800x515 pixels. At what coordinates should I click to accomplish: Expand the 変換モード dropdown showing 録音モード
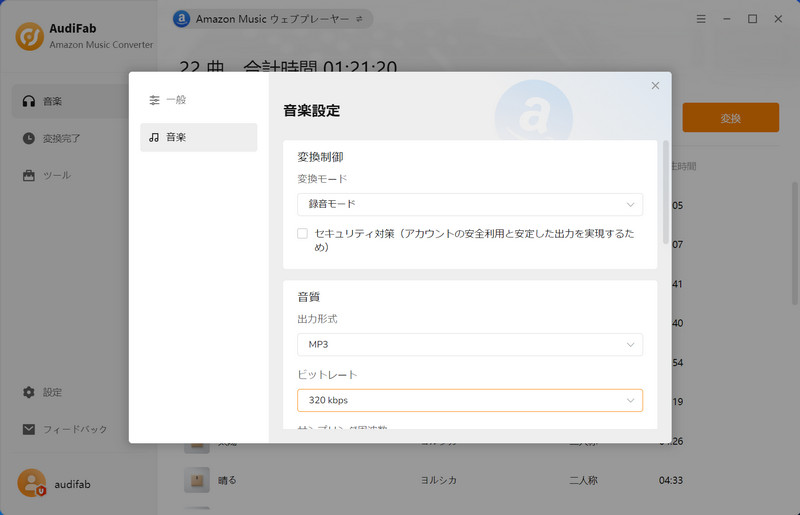470,204
